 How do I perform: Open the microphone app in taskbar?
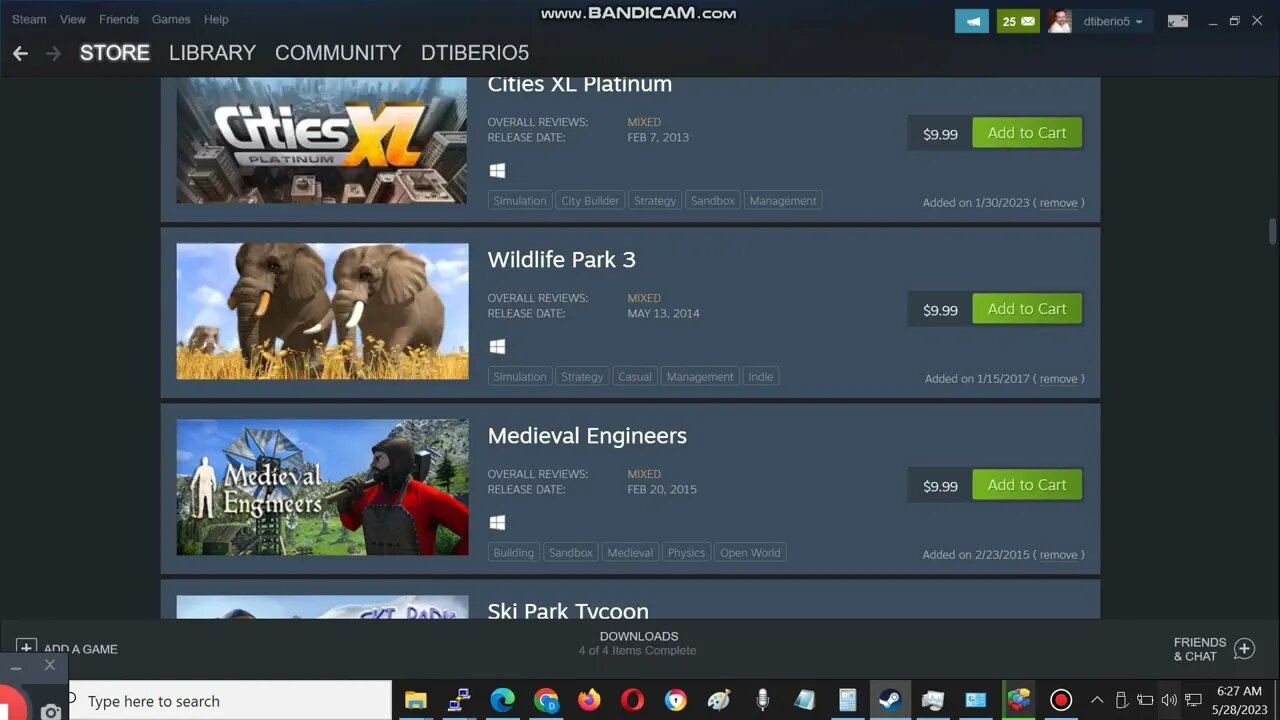762,700
